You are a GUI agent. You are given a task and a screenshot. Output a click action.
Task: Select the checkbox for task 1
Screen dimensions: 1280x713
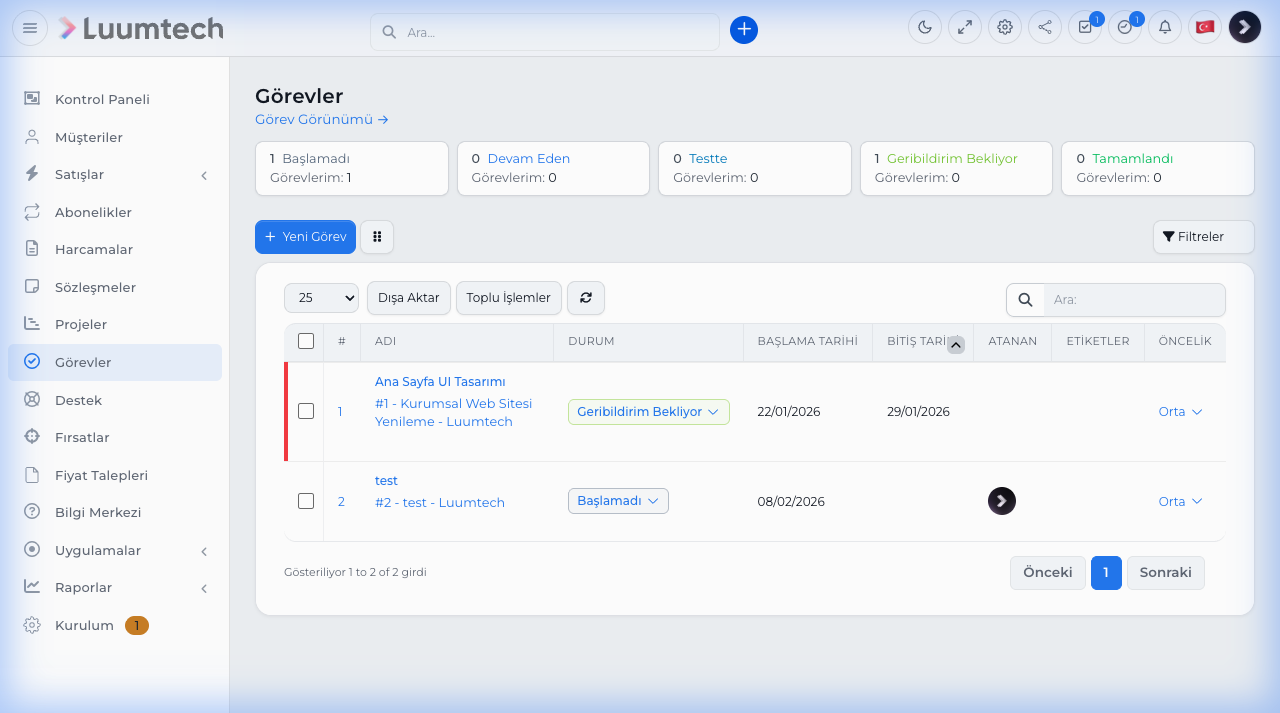point(306,411)
